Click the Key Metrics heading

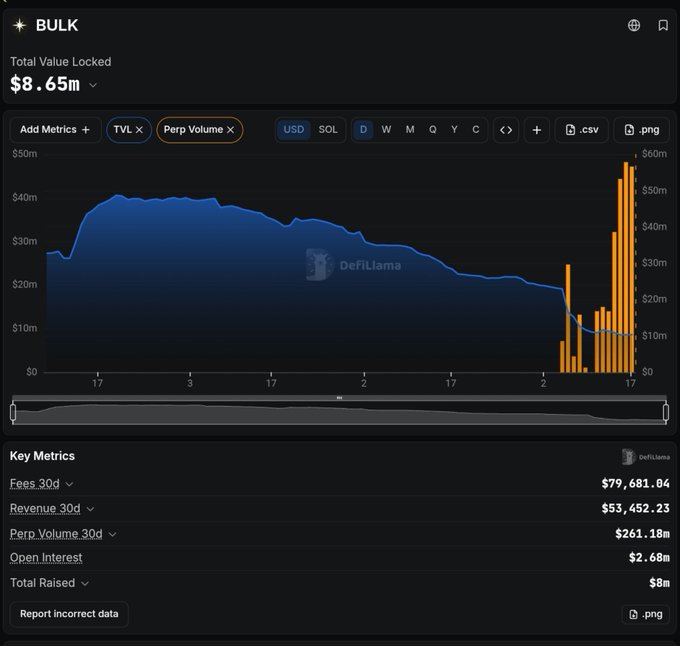click(x=42, y=456)
